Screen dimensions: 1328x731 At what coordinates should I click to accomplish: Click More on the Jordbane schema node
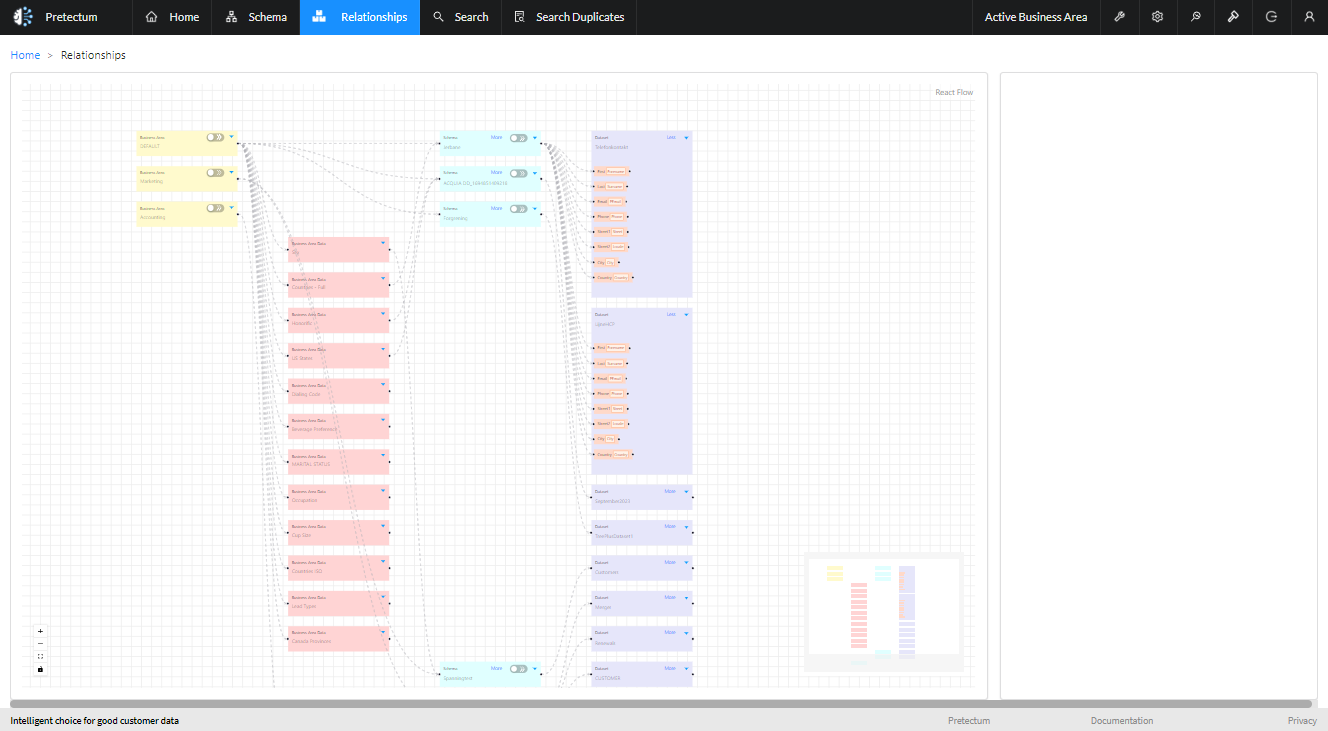click(x=497, y=137)
